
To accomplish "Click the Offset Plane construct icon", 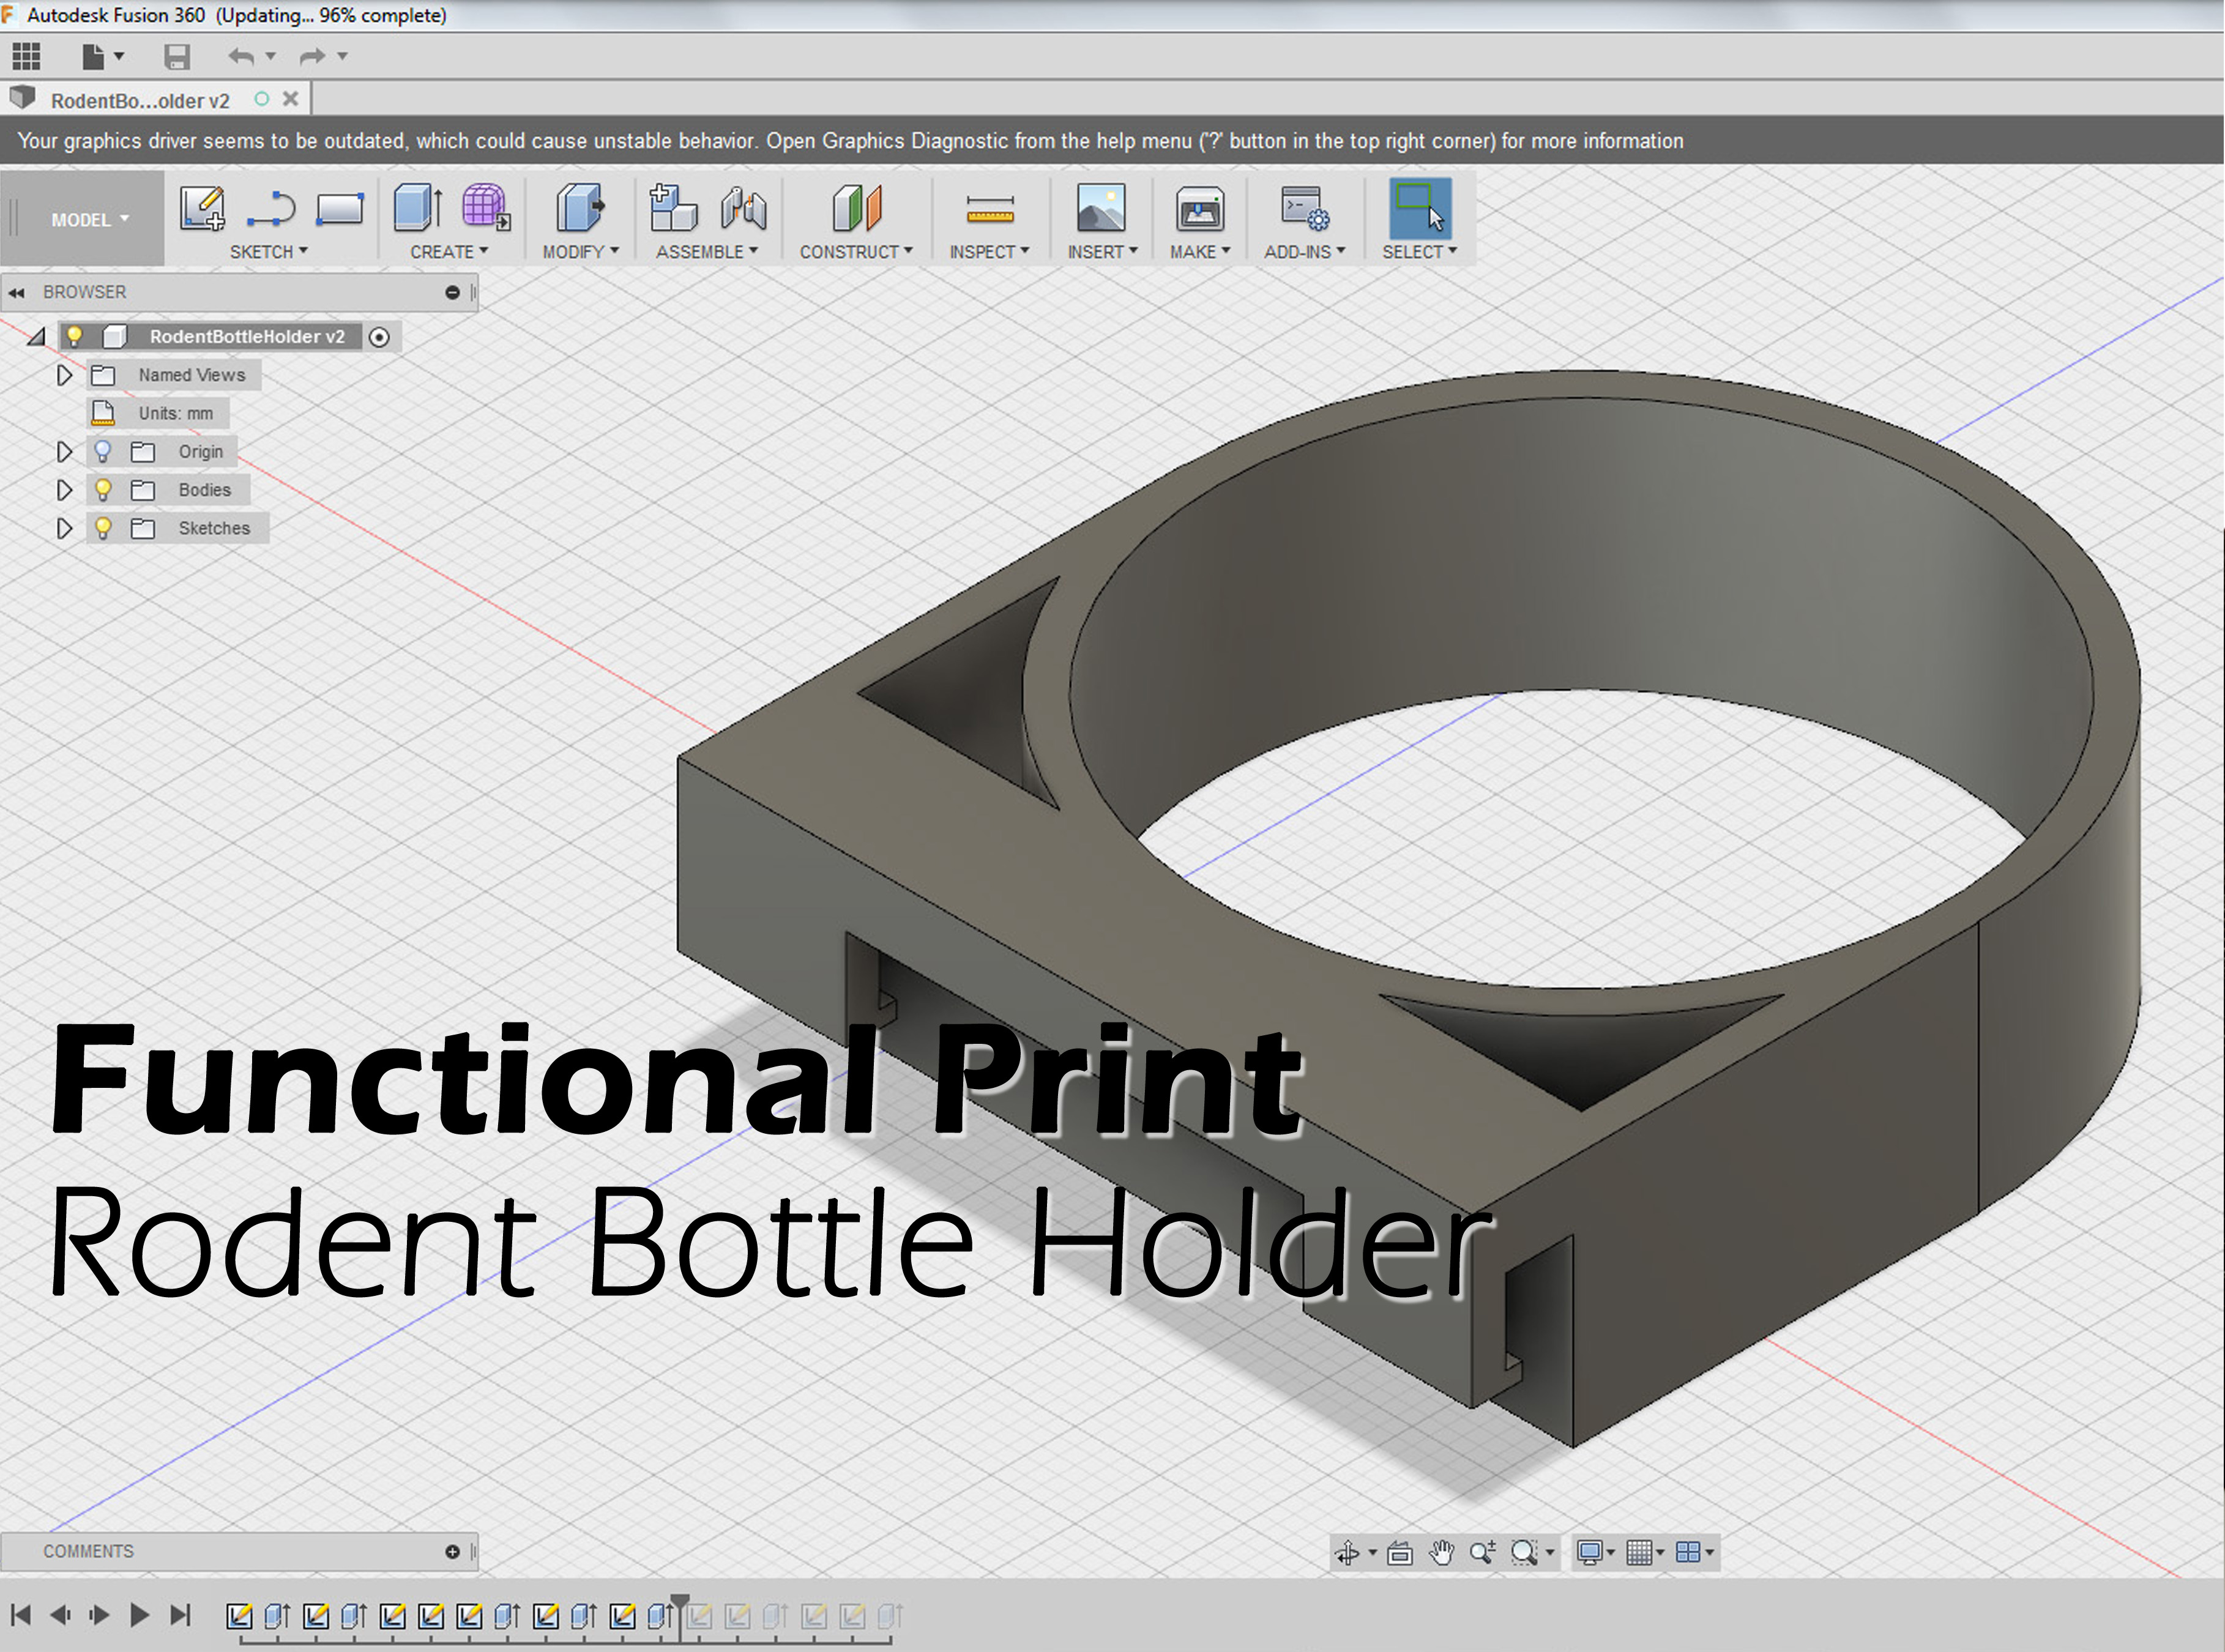I will click(857, 208).
